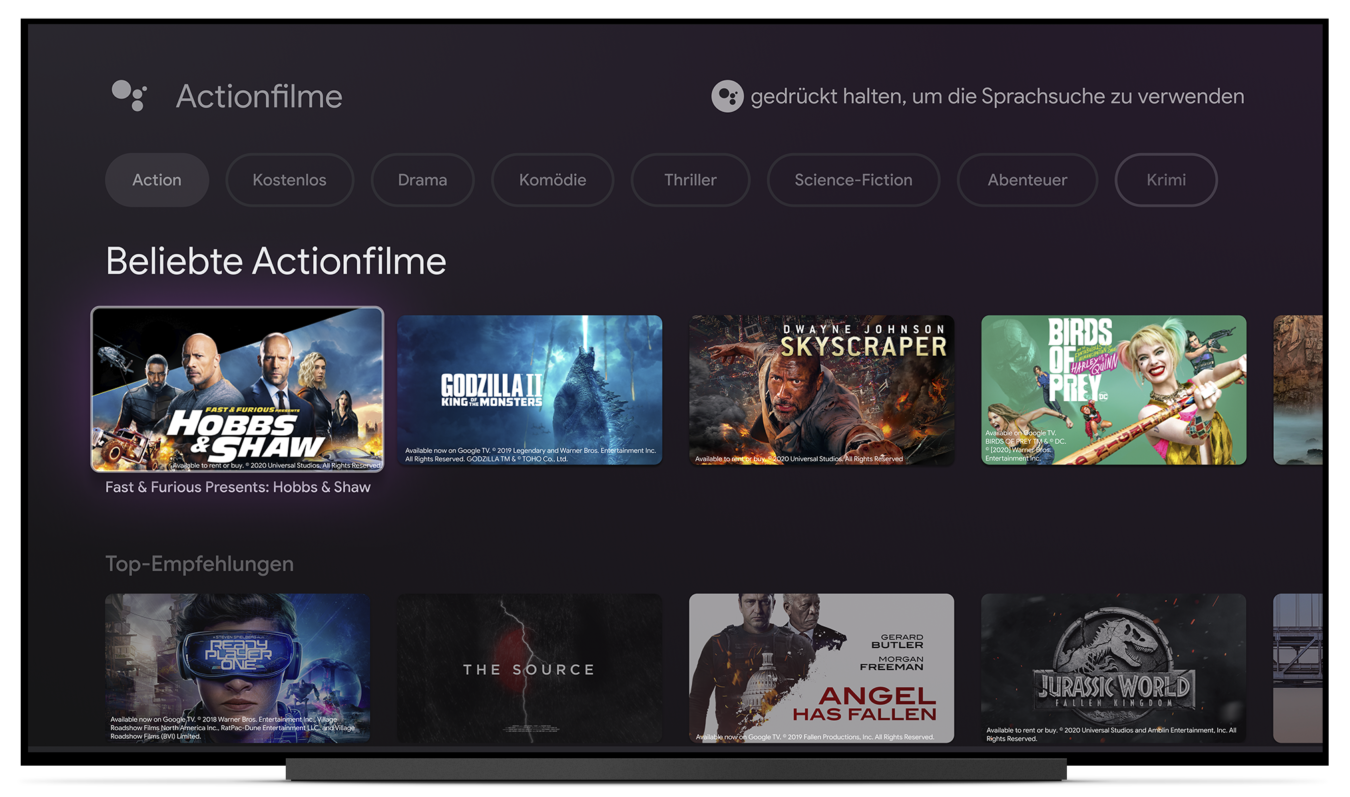Open the Jurassic World Fallen Kingdom poster

(1113, 668)
